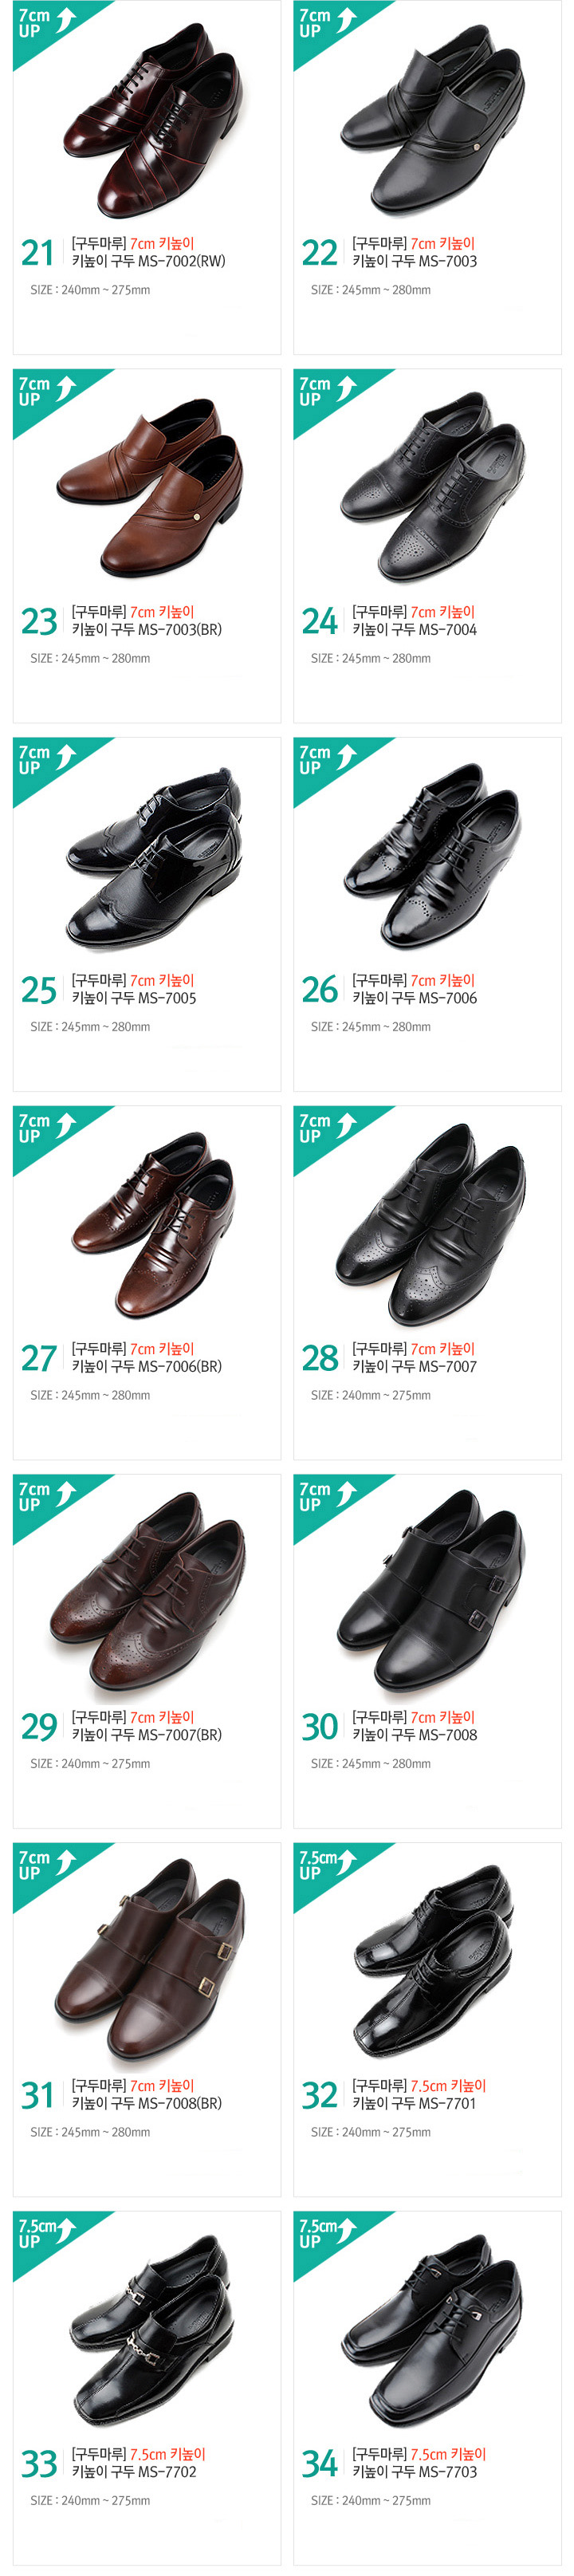Select the brown MS-7003(BR) loafer image
Viewport: 574px width, 2576px height.
(150, 489)
